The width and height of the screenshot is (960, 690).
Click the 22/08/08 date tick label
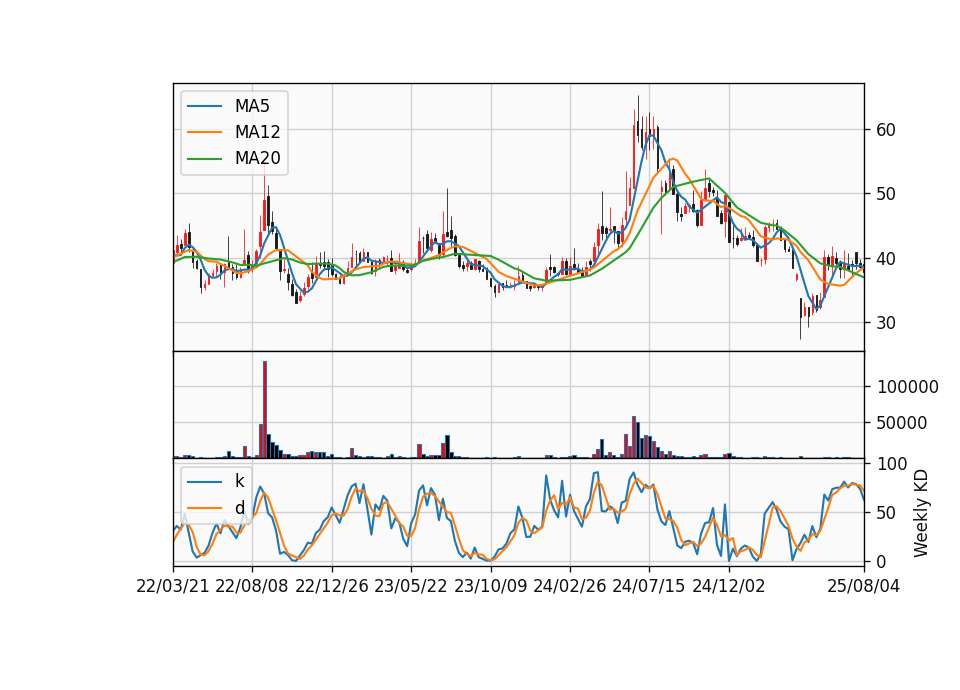tap(252, 586)
